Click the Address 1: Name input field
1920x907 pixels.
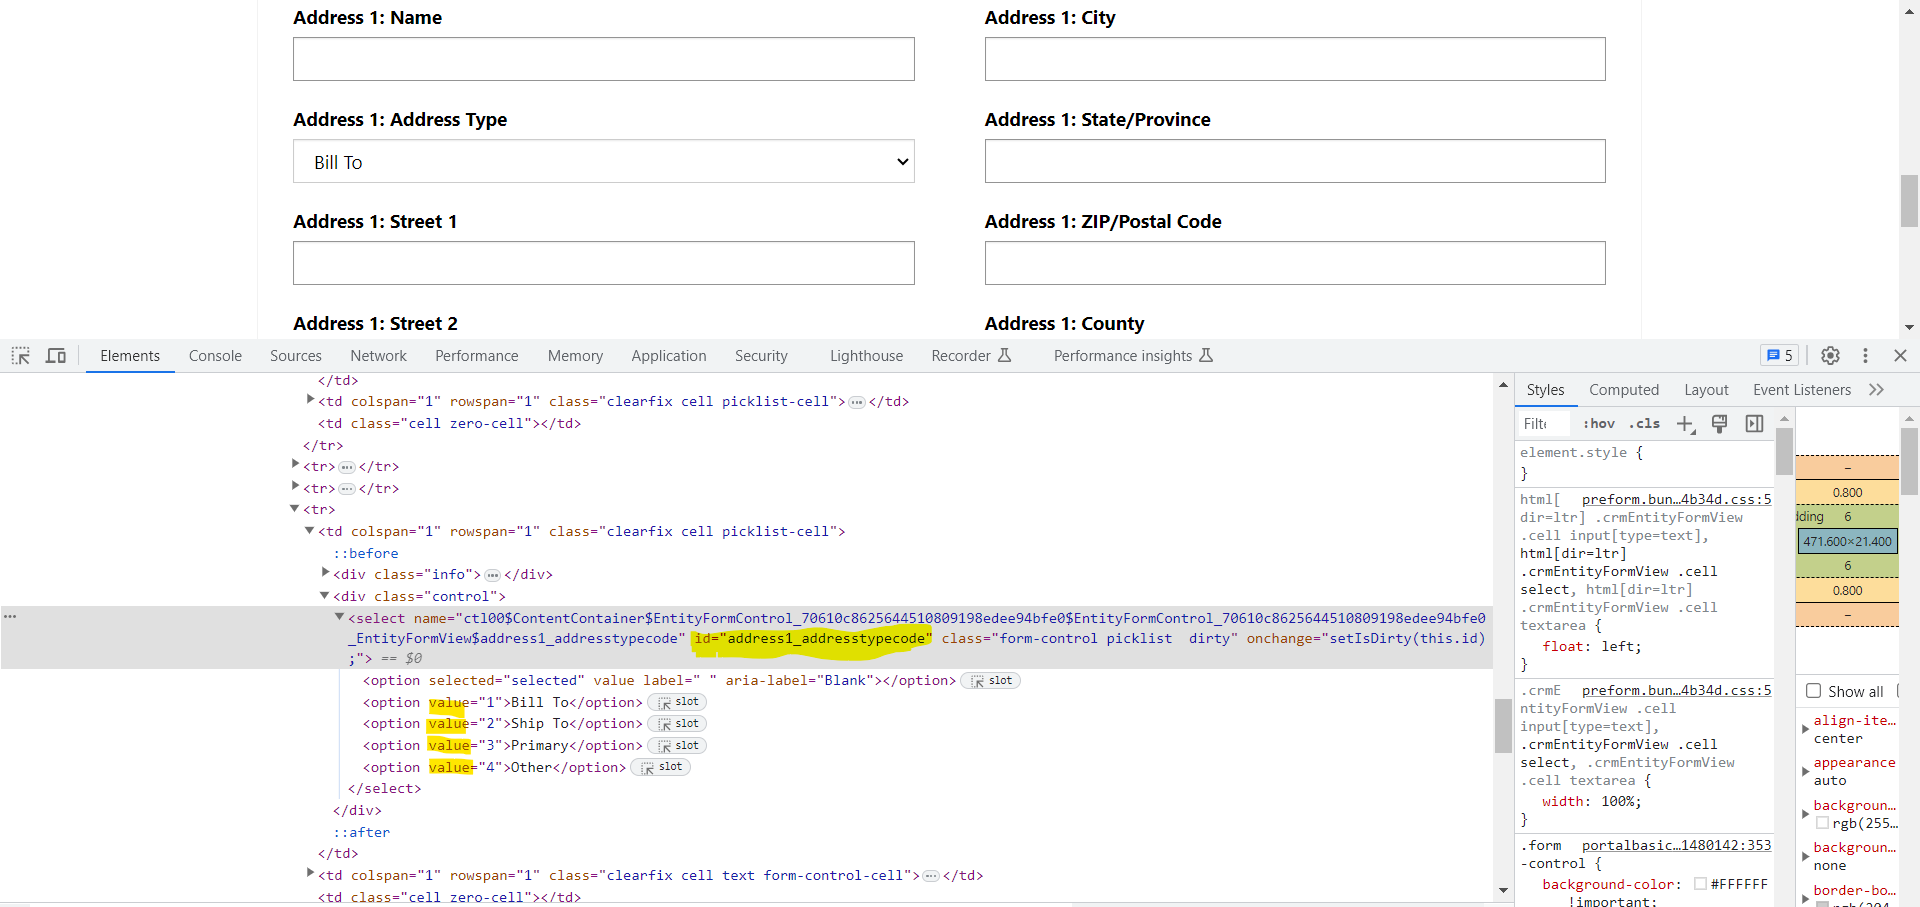click(604, 59)
